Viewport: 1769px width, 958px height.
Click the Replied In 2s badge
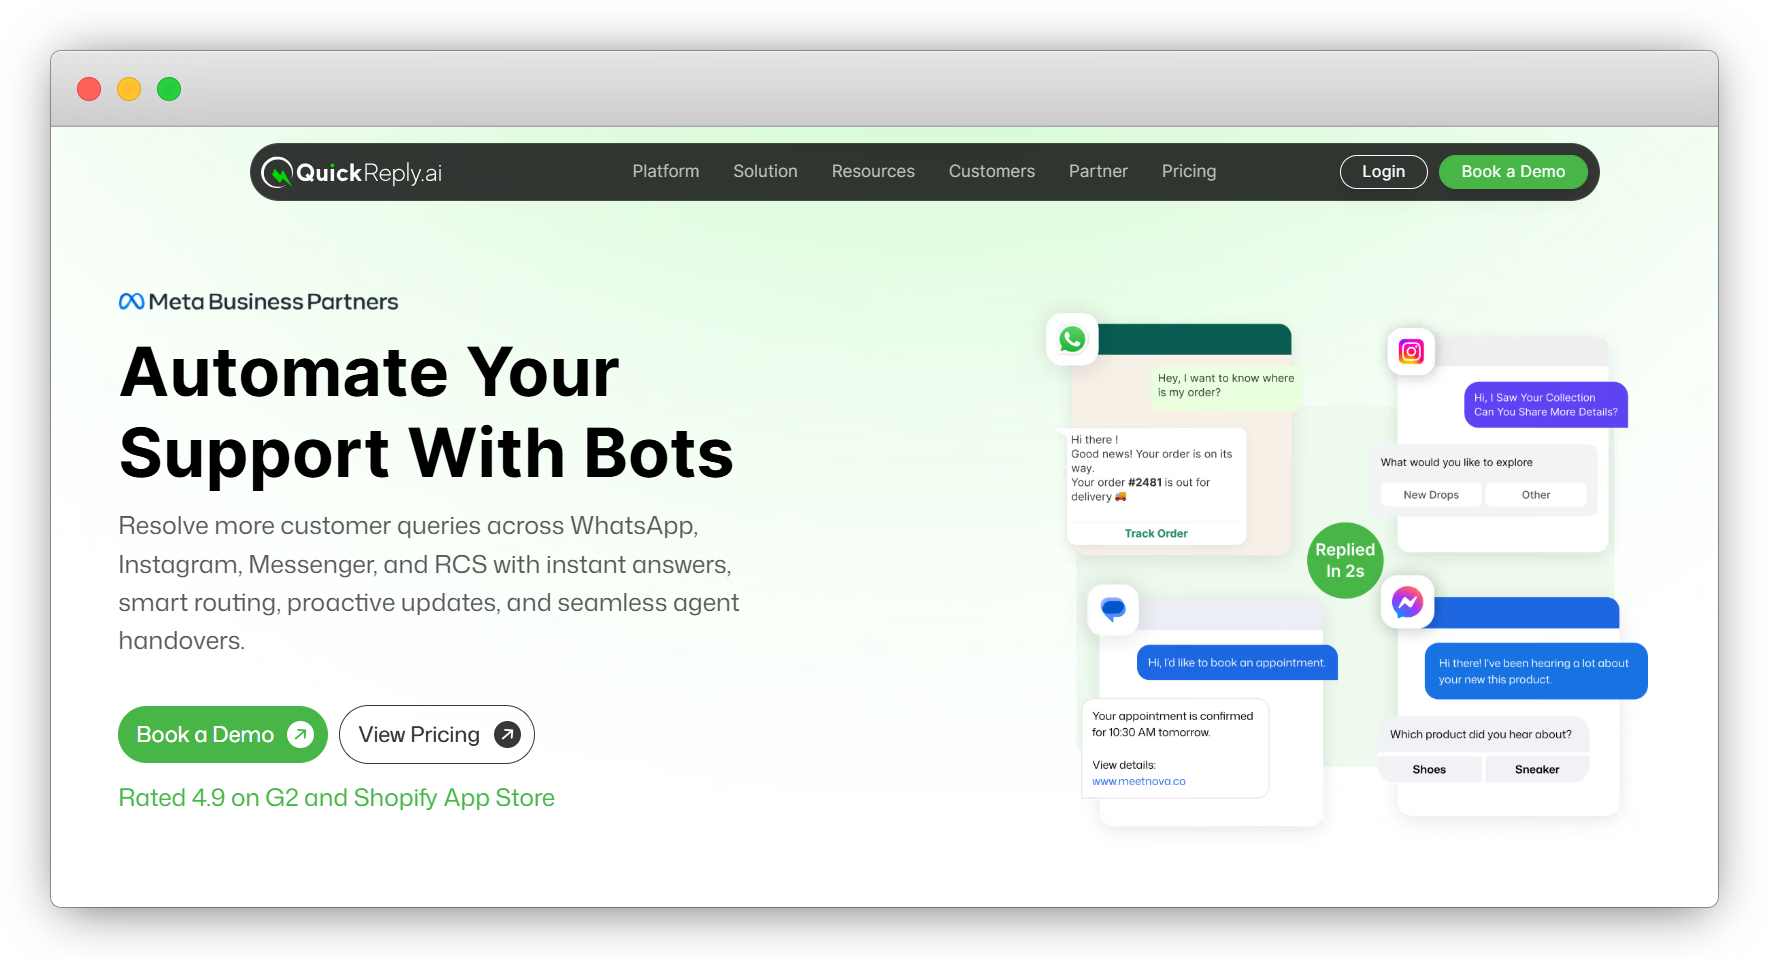click(x=1345, y=560)
